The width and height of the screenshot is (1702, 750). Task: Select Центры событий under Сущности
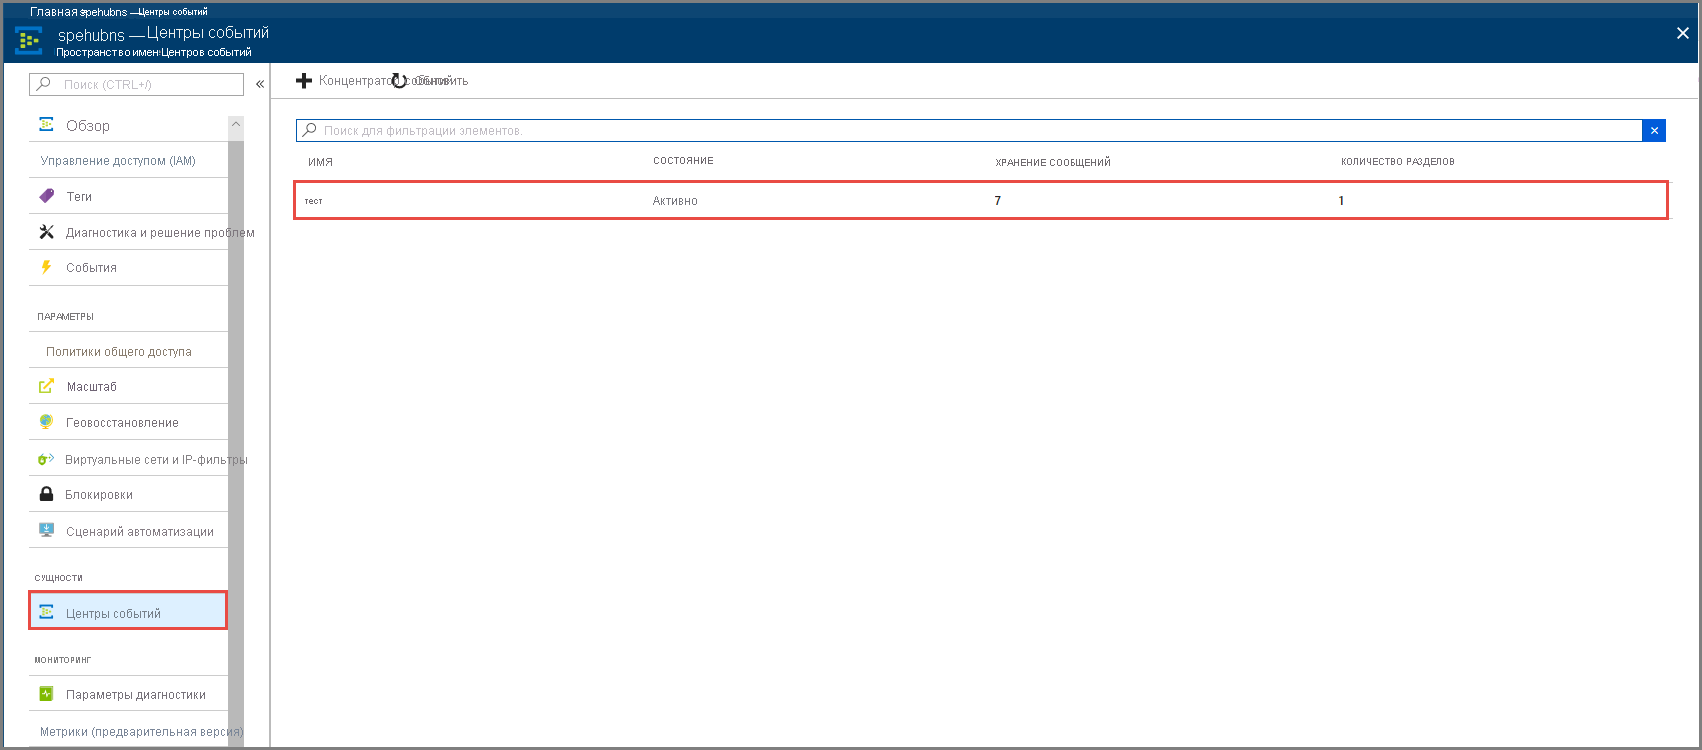[x=128, y=611]
